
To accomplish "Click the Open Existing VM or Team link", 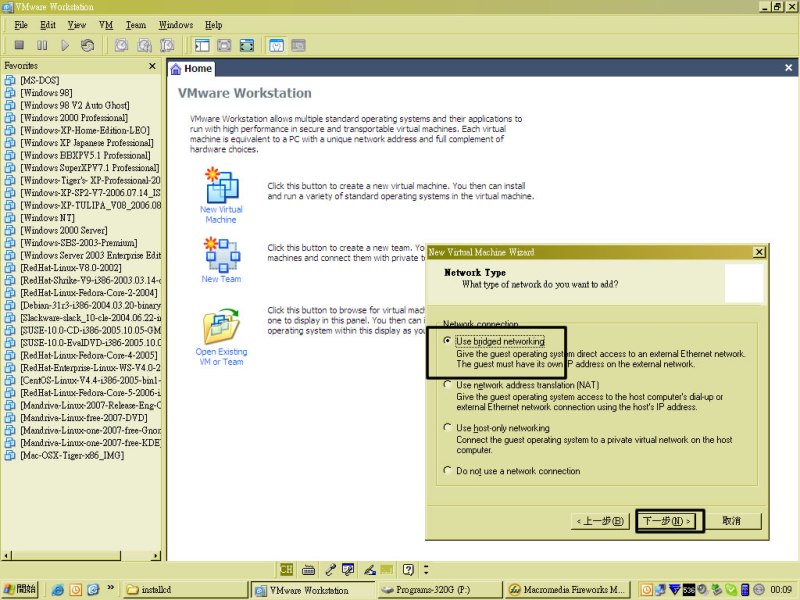I will tap(221, 357).
